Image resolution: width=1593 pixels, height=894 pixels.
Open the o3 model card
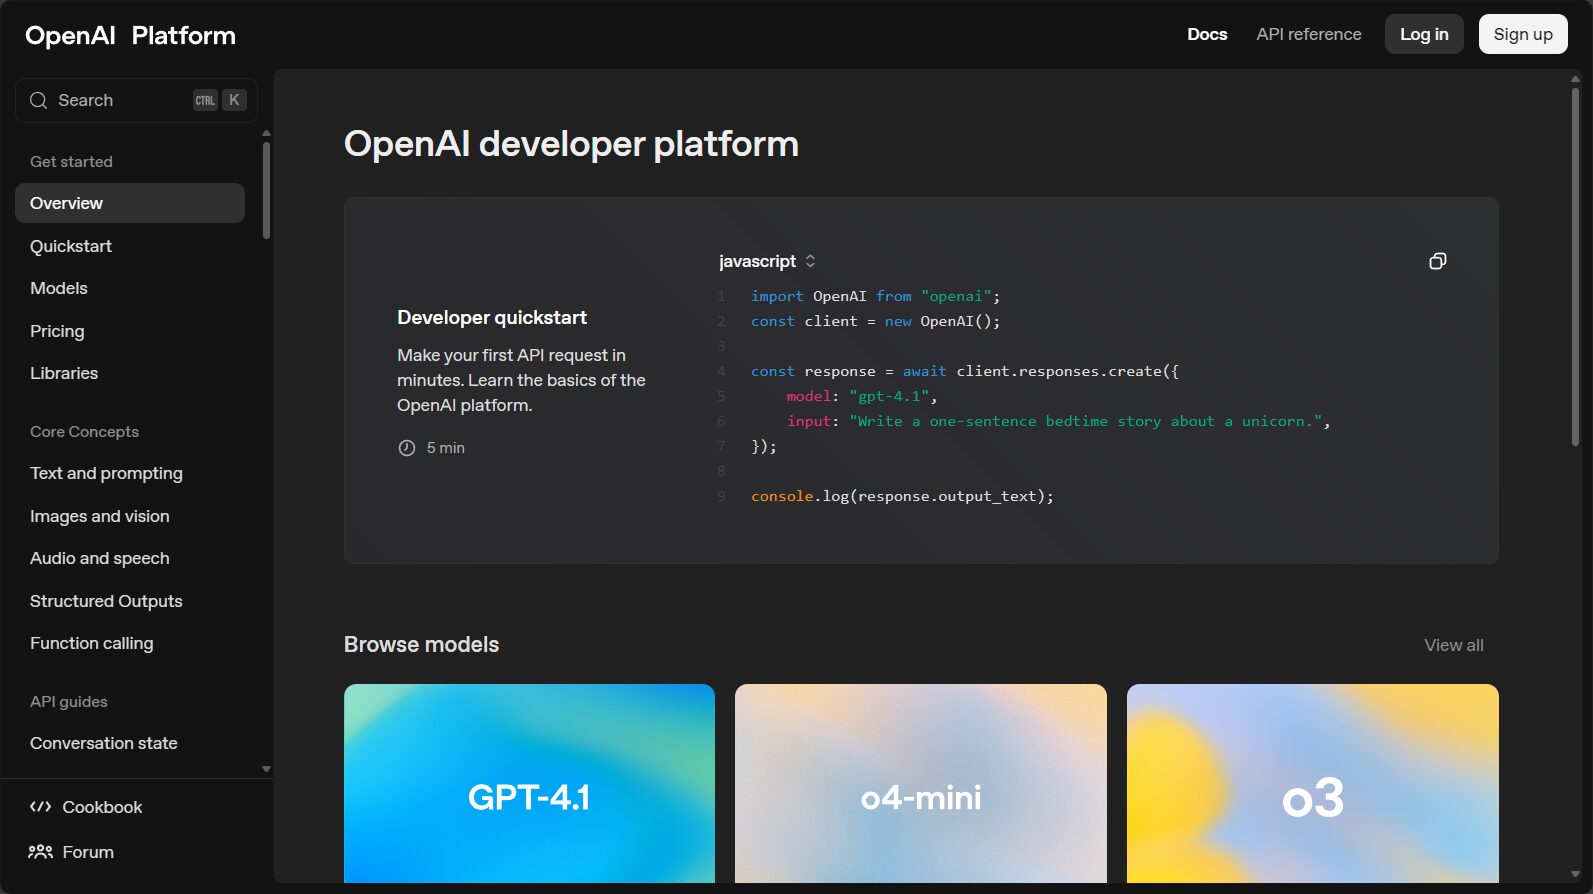tap(1313, 783)
